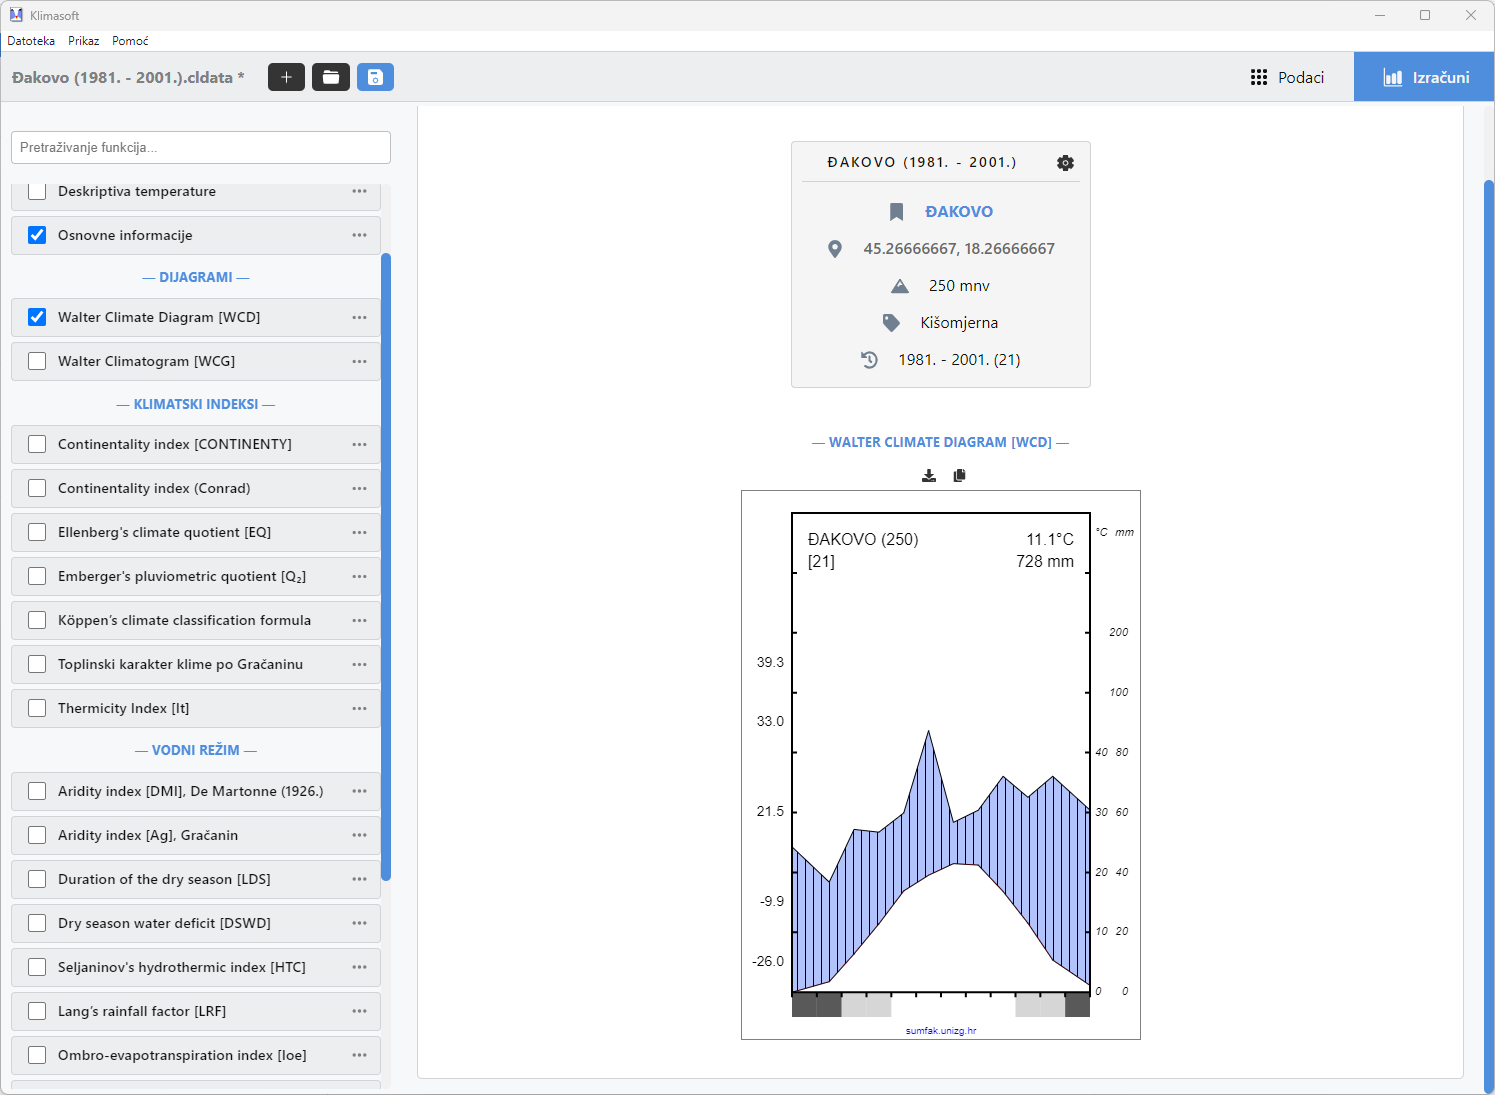Switch to the Izračuni view
Image resolution: width=1495 pixels, height=1095 pixels.
click(1440, 77)
